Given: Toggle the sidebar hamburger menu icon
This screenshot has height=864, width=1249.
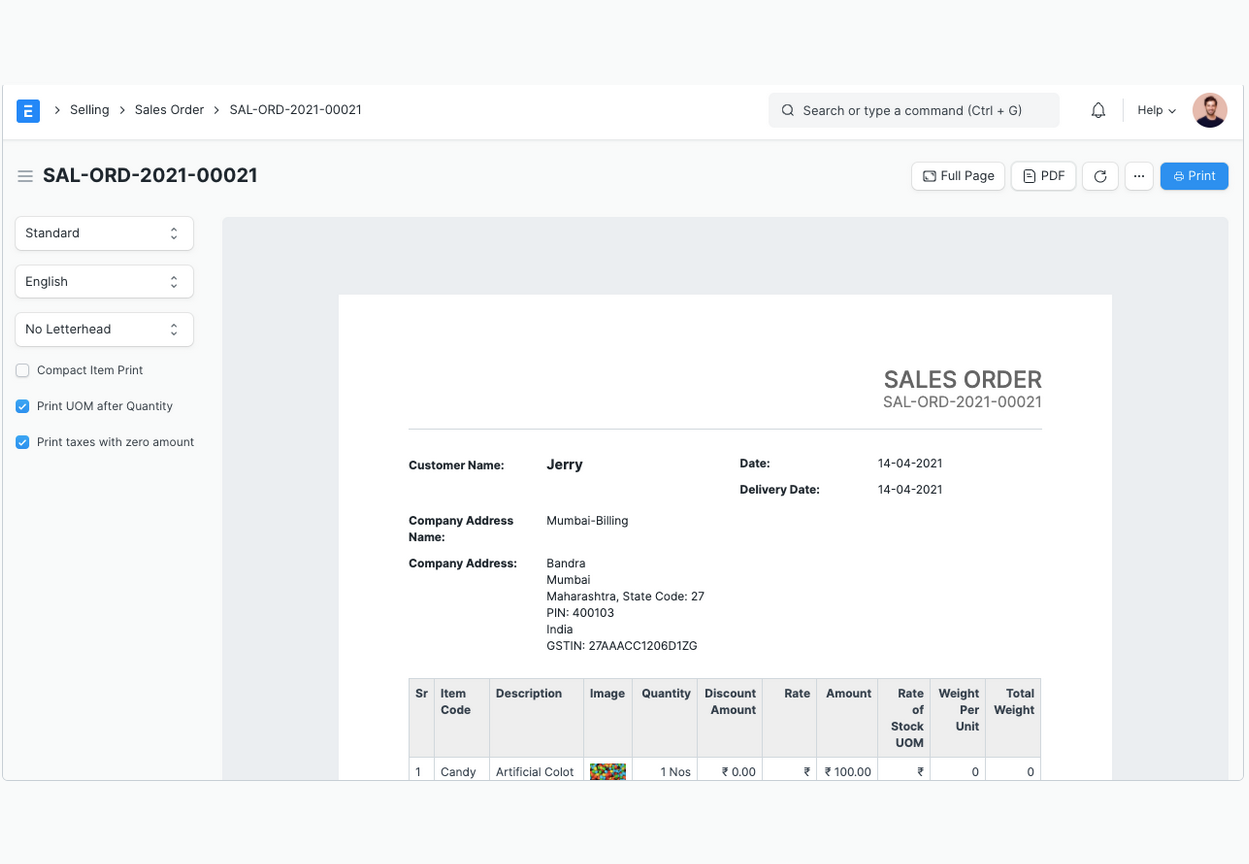Looking at the screenshot, I should [x=25, y=176].
